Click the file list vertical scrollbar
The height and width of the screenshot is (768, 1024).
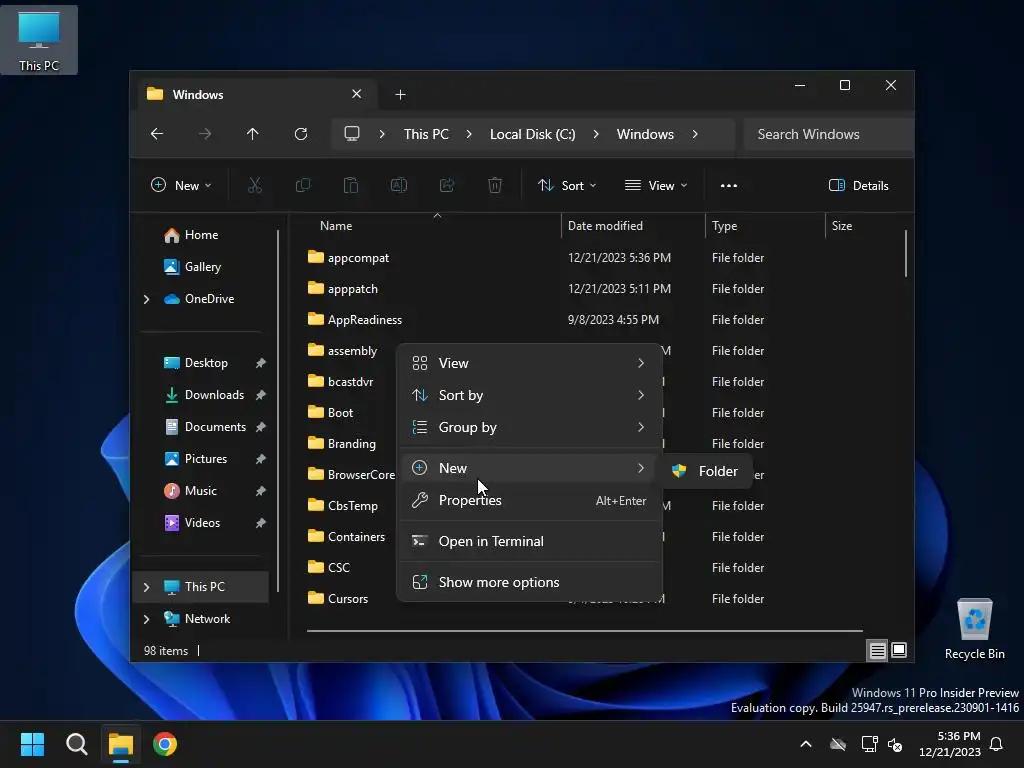click(906, 253)
